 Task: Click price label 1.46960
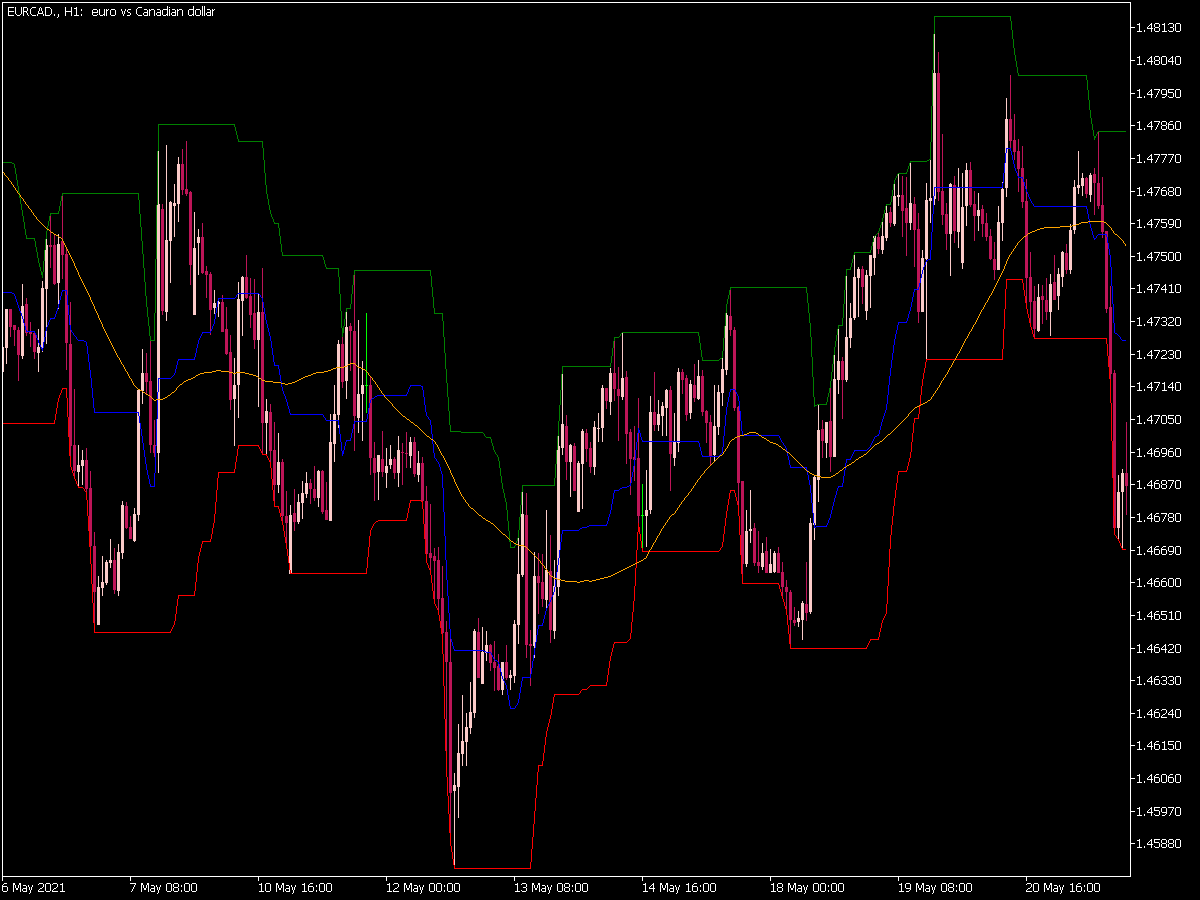point(1161,452)
